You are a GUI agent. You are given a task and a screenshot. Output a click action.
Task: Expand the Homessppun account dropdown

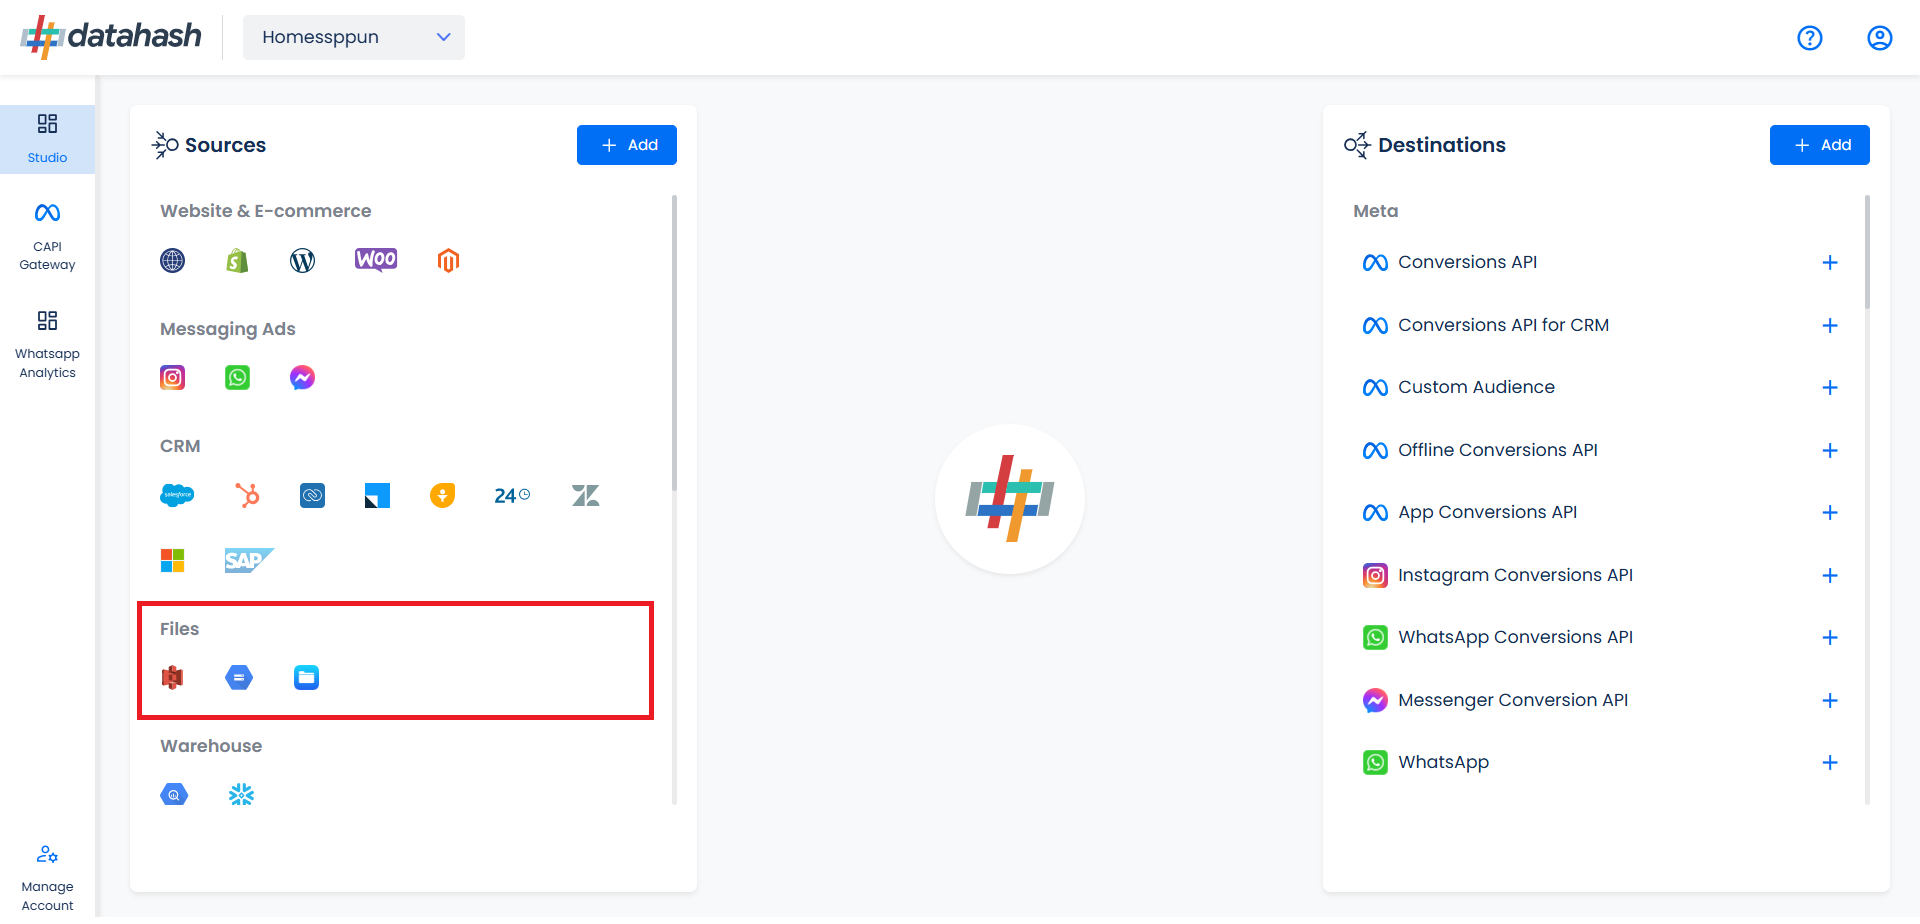pyautogui.click(x=354, y=37)
